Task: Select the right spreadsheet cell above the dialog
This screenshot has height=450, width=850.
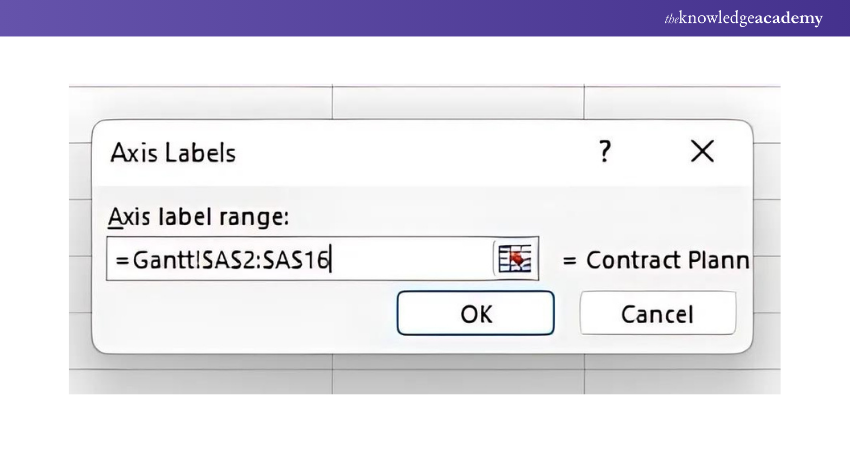Action: pyautogui.click(x=680, y=102)
